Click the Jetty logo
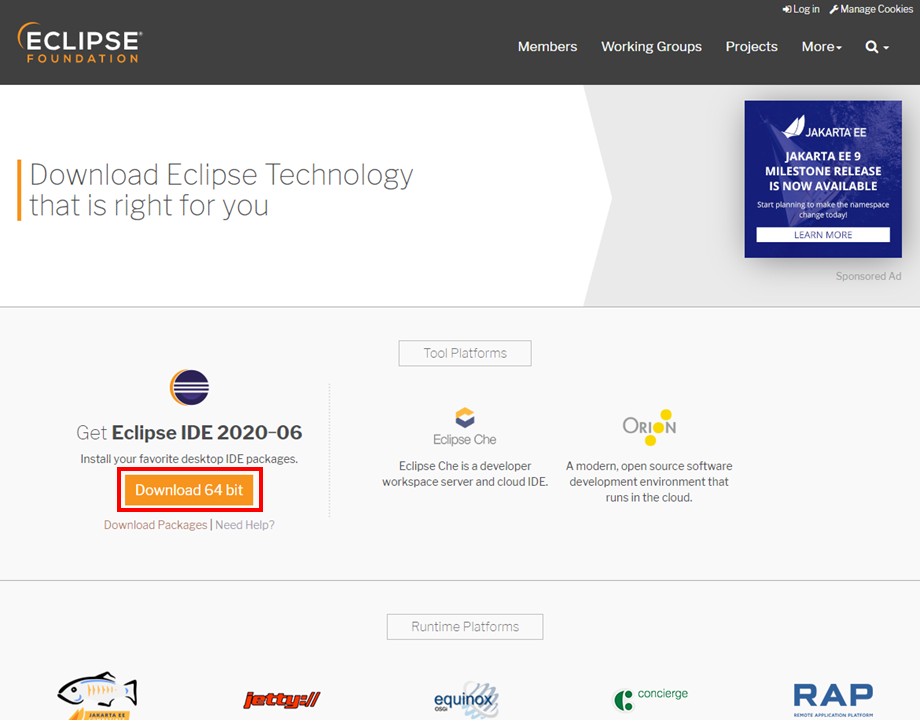The image size is (920, 720). [282, 699]
